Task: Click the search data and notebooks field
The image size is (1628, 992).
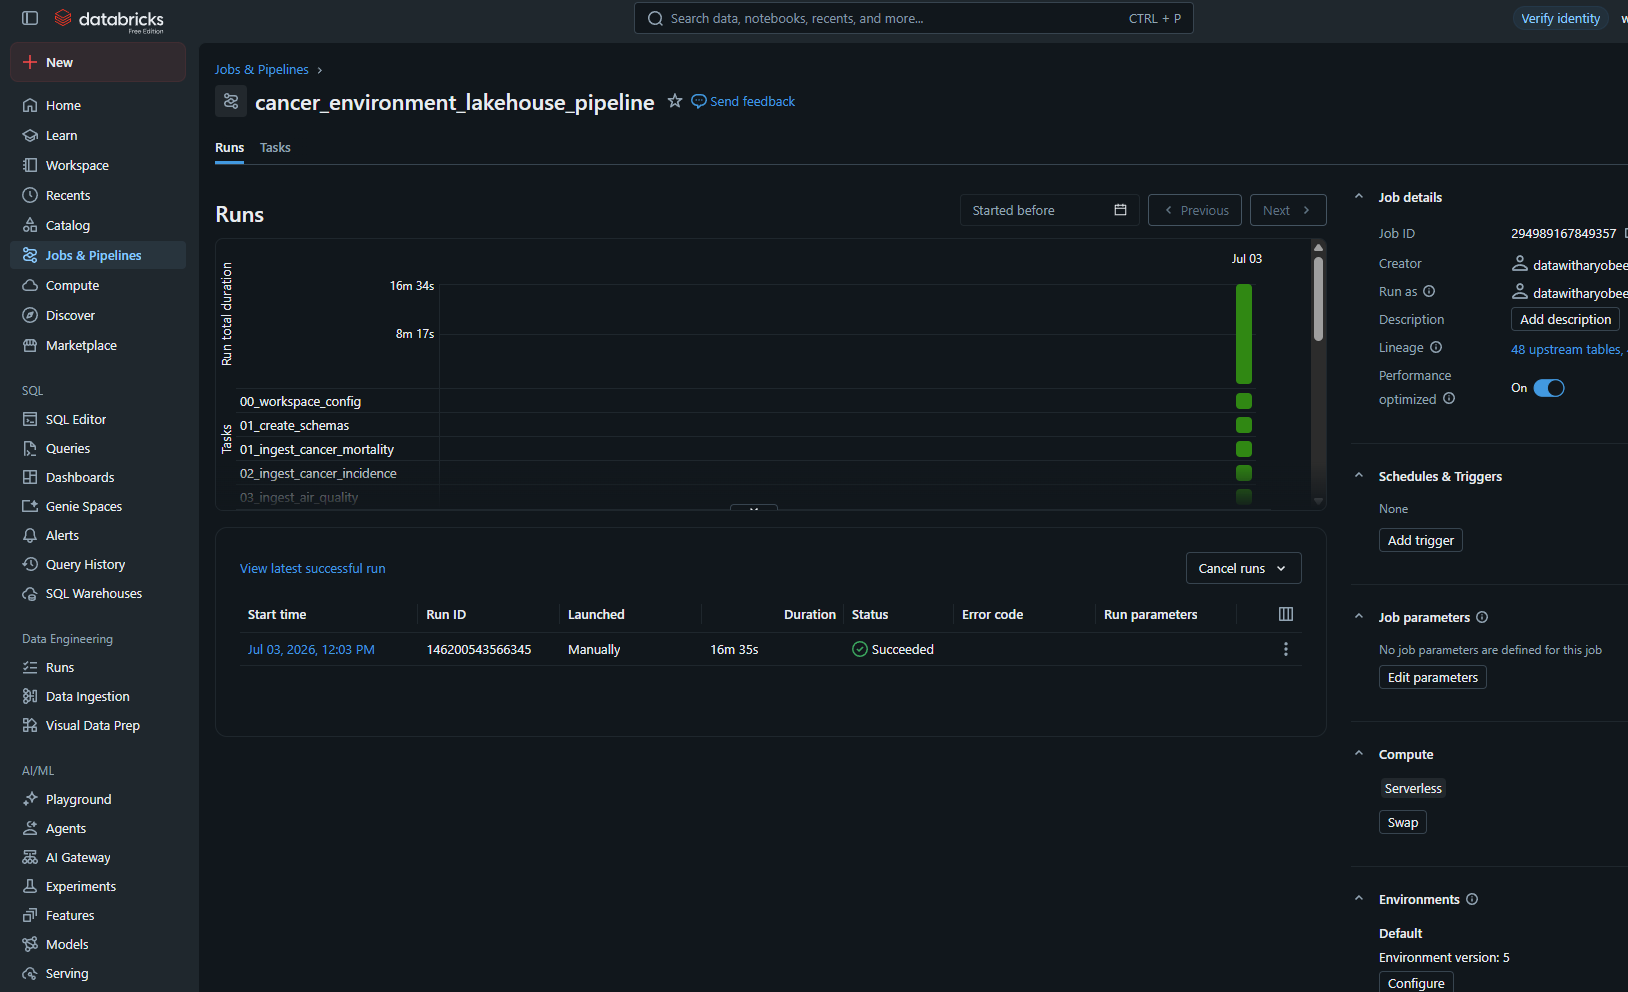Action: [x=914, y=18]
